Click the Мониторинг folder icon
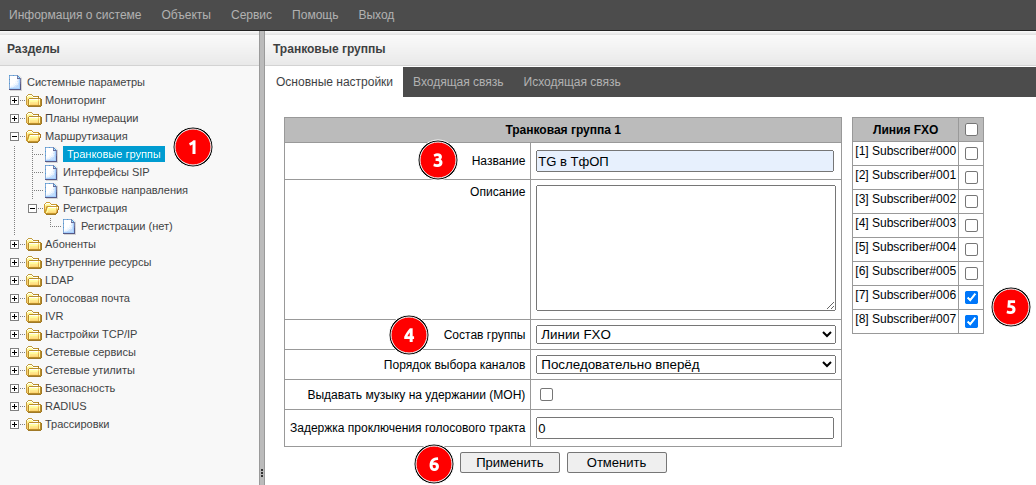This screenshot has width=1036, height=485. pos(34,100)
